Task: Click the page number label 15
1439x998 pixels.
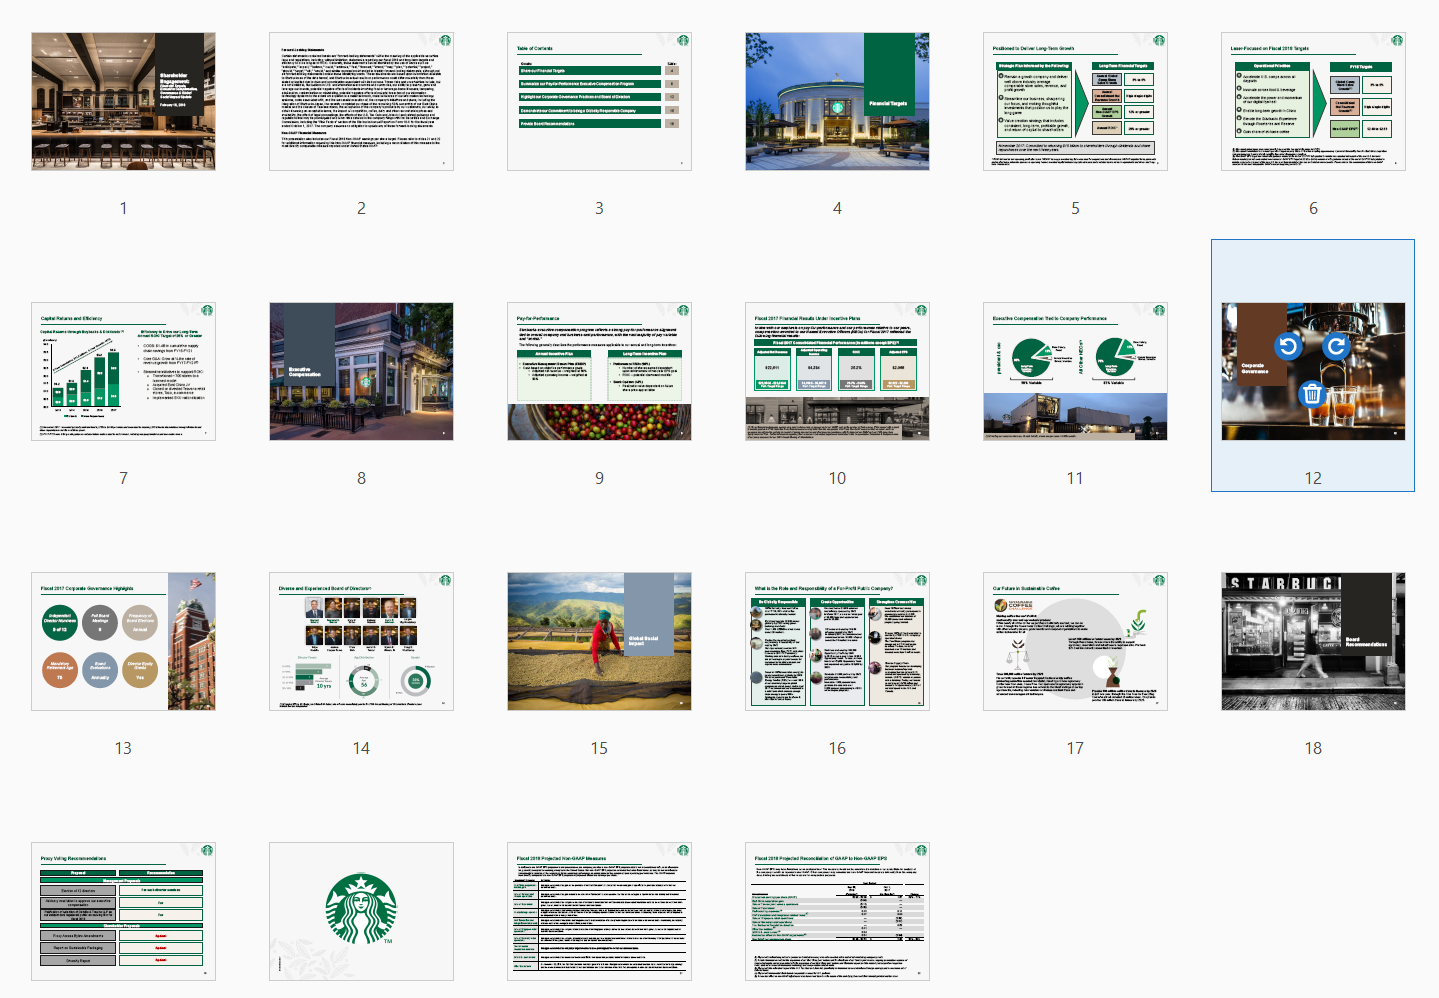Action: (599, 748)
